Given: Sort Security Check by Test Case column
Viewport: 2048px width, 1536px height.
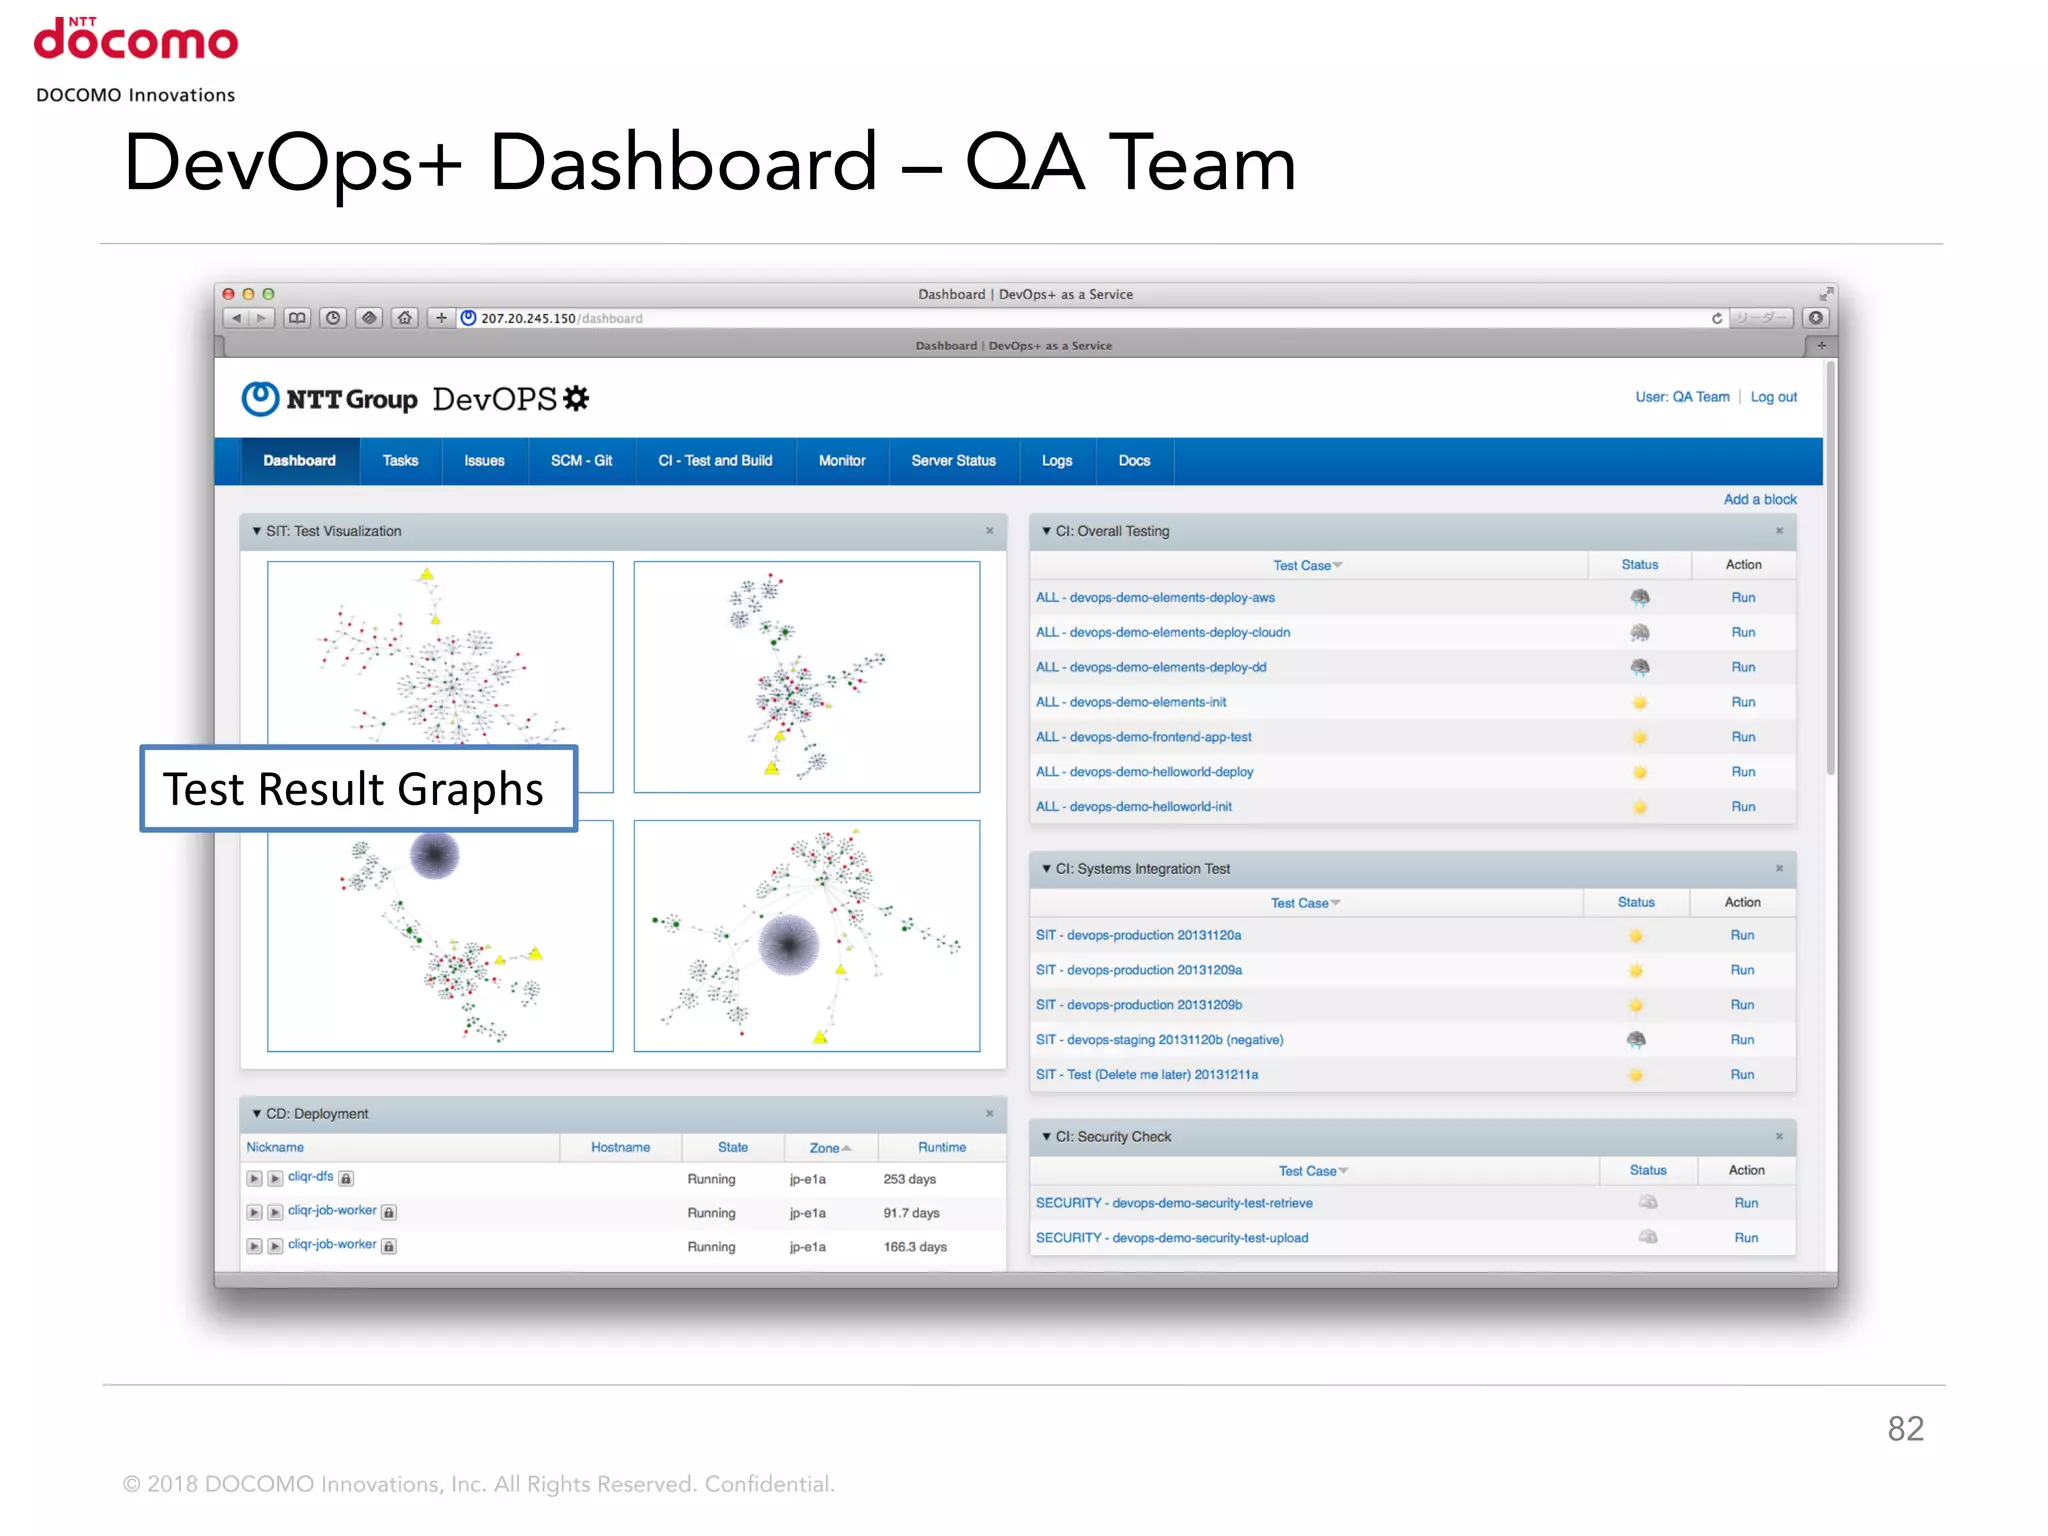Looking at the screenshot, I should click(x=1313, y=1172).
